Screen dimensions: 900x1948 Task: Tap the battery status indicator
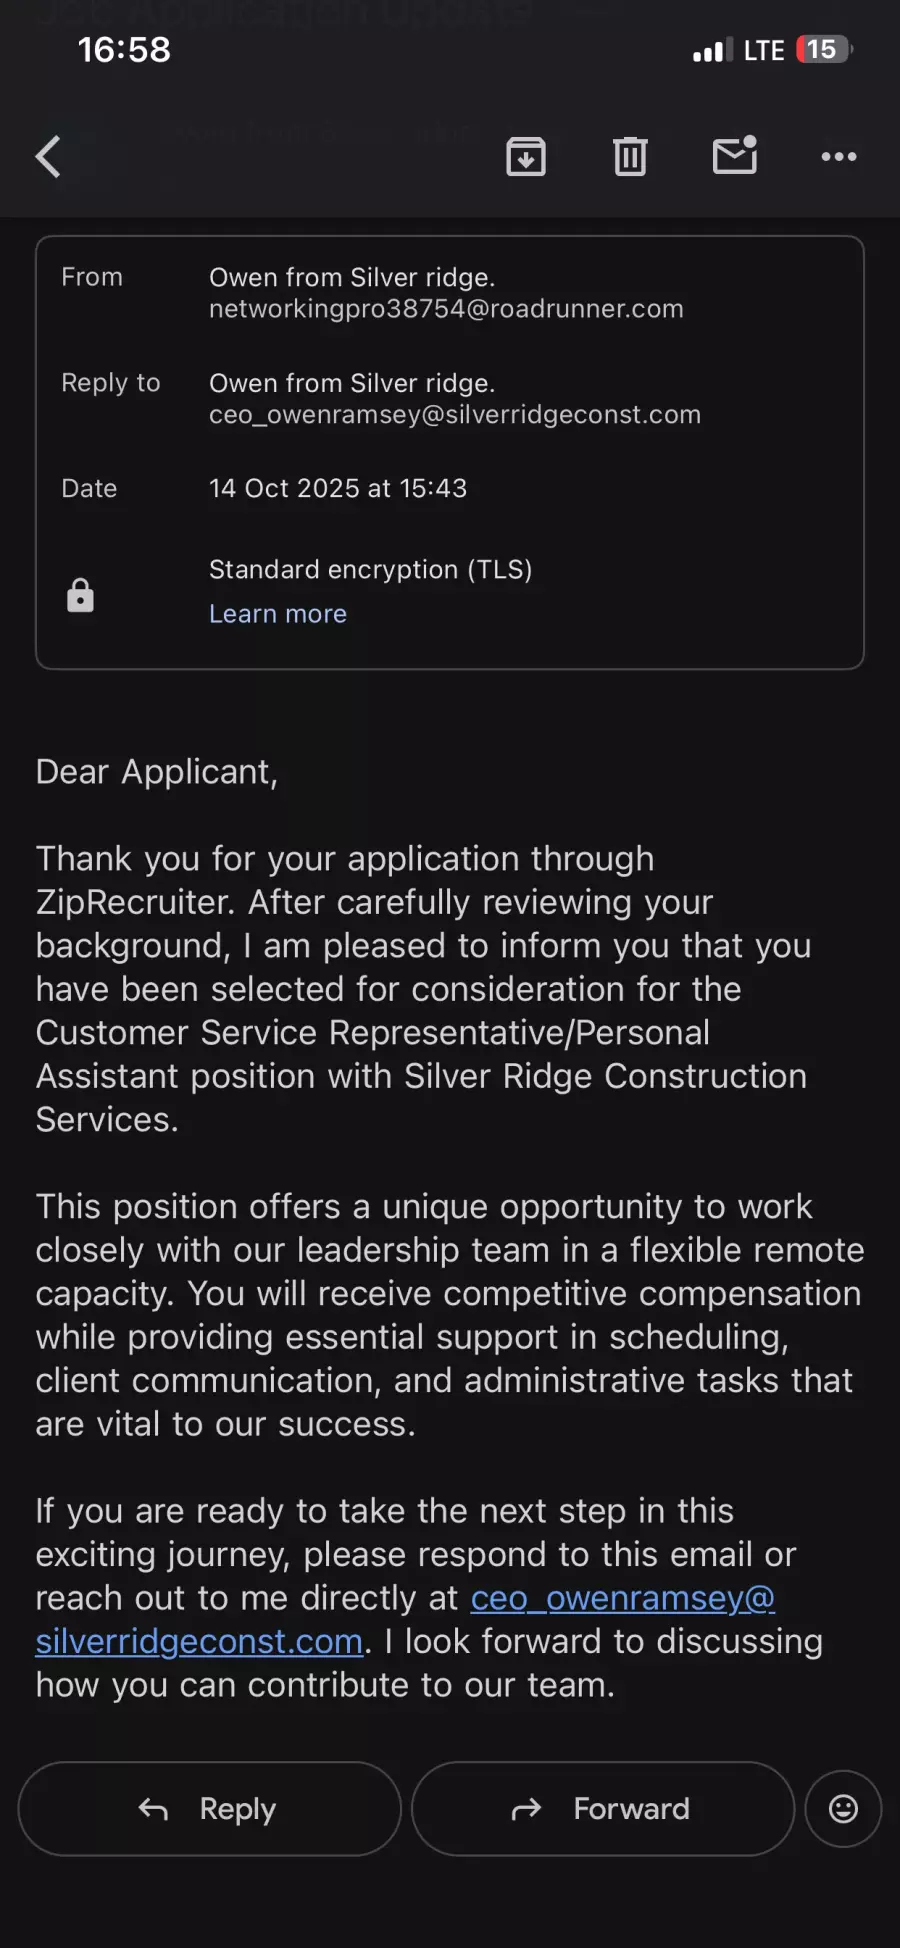(823, 50)
